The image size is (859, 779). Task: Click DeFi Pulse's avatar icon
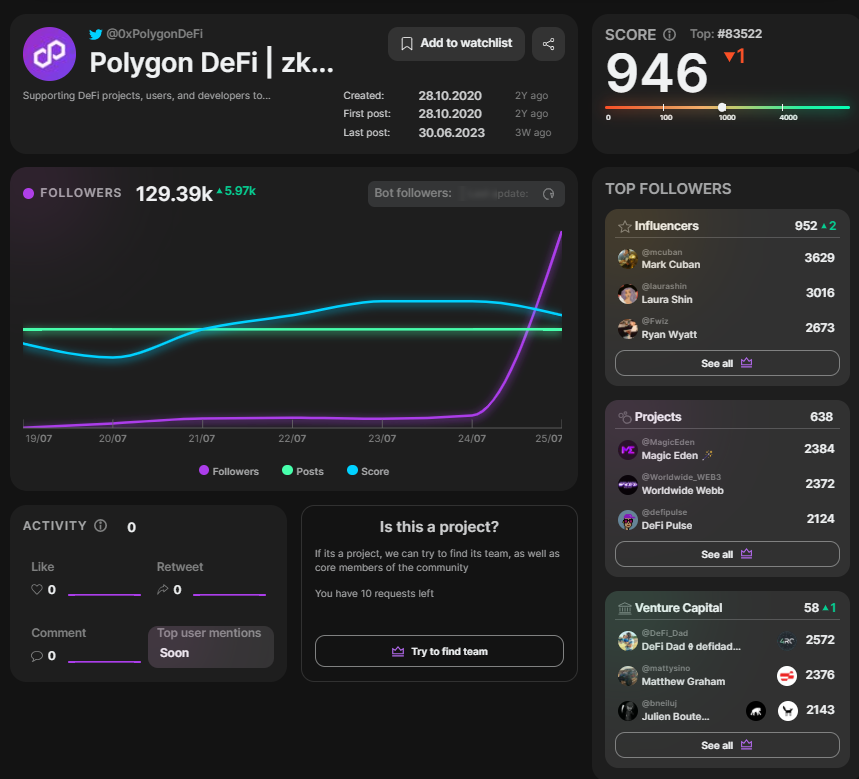[628, 520]
